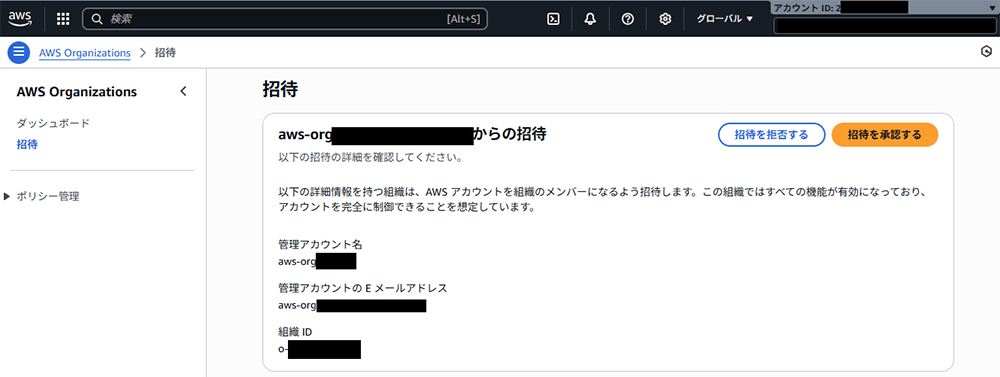Open the help question mark icon
1000x377 pixels.
point(628,19)
